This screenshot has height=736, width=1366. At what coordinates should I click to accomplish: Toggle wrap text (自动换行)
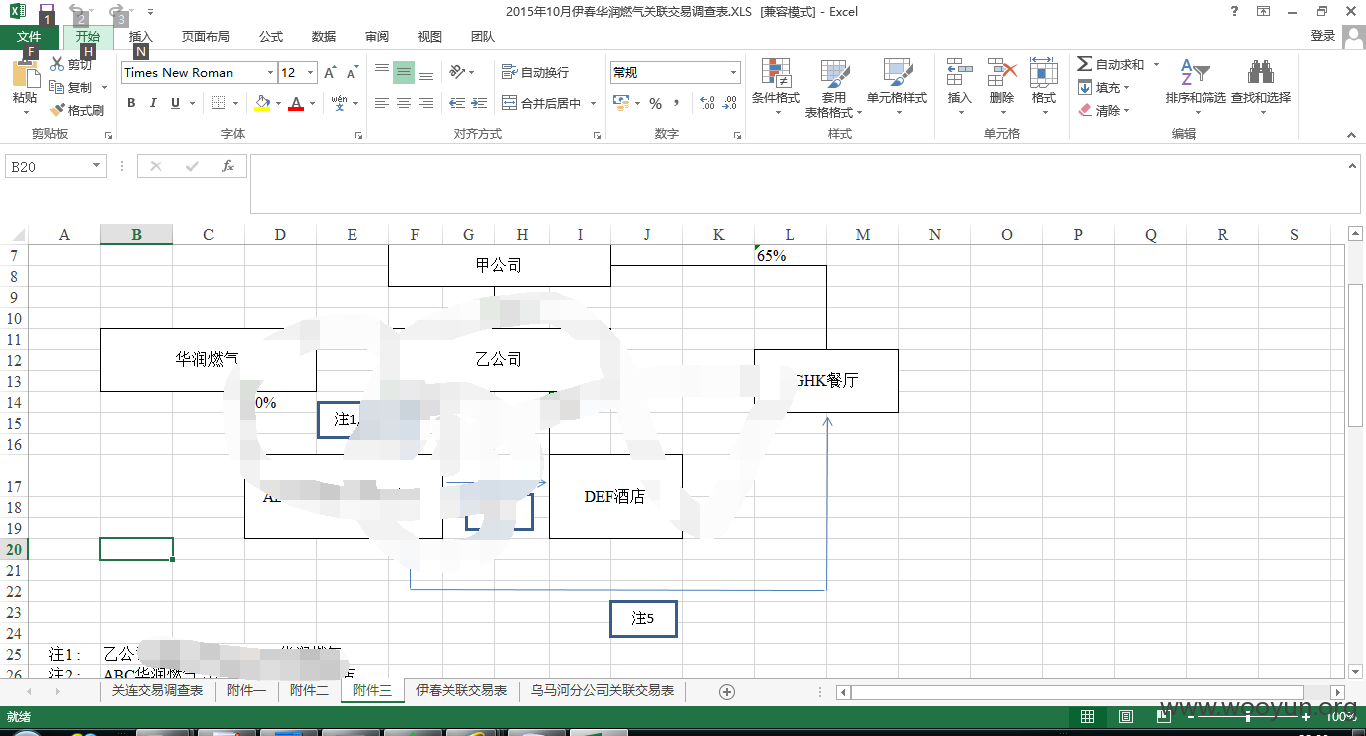[x=535, y=72]
